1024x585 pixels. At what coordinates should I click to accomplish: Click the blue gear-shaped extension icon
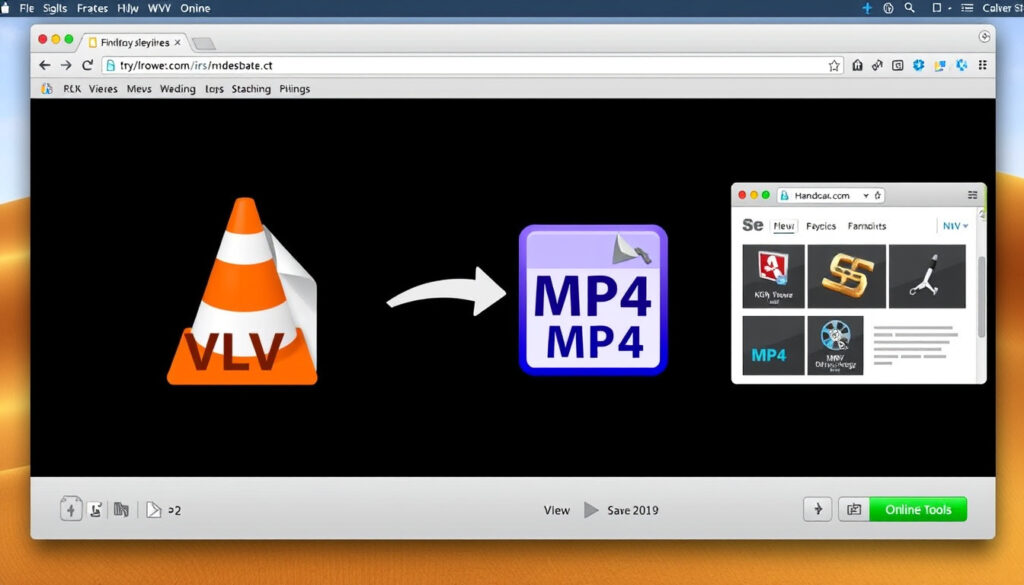[919, 65]
